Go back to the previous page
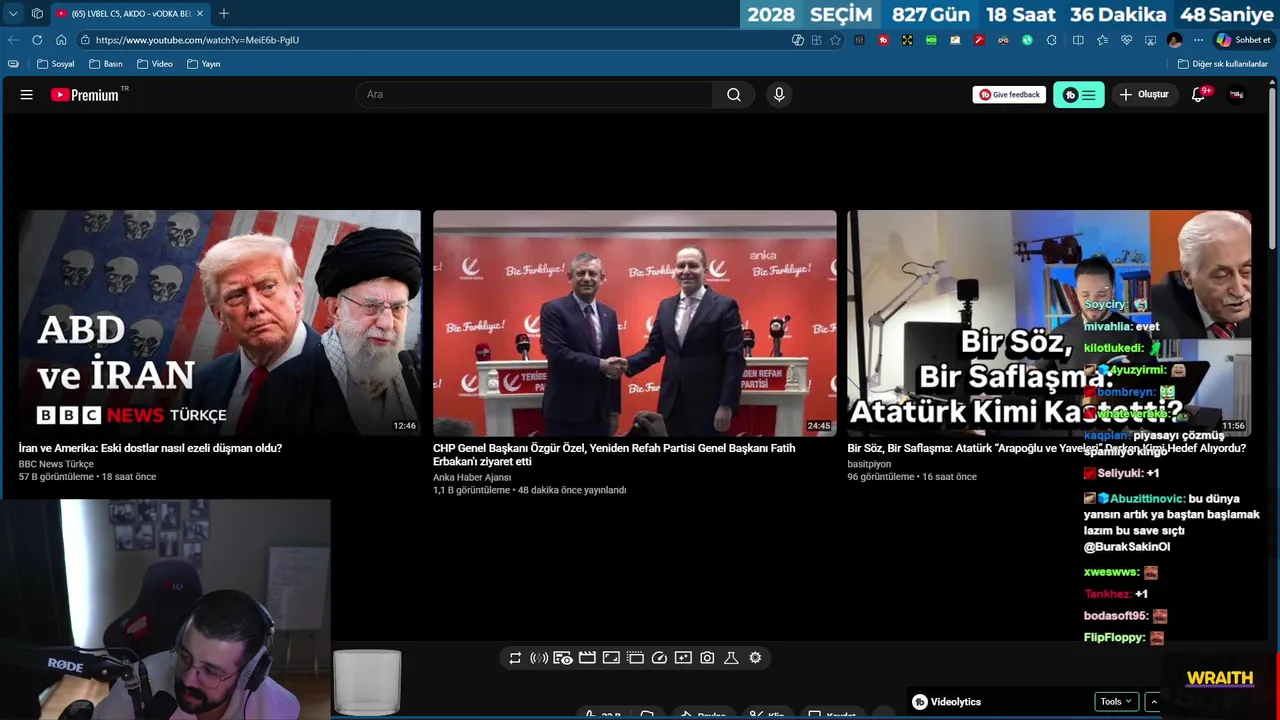The height and width of the screenshot is (720, 1280). (13, 40)
